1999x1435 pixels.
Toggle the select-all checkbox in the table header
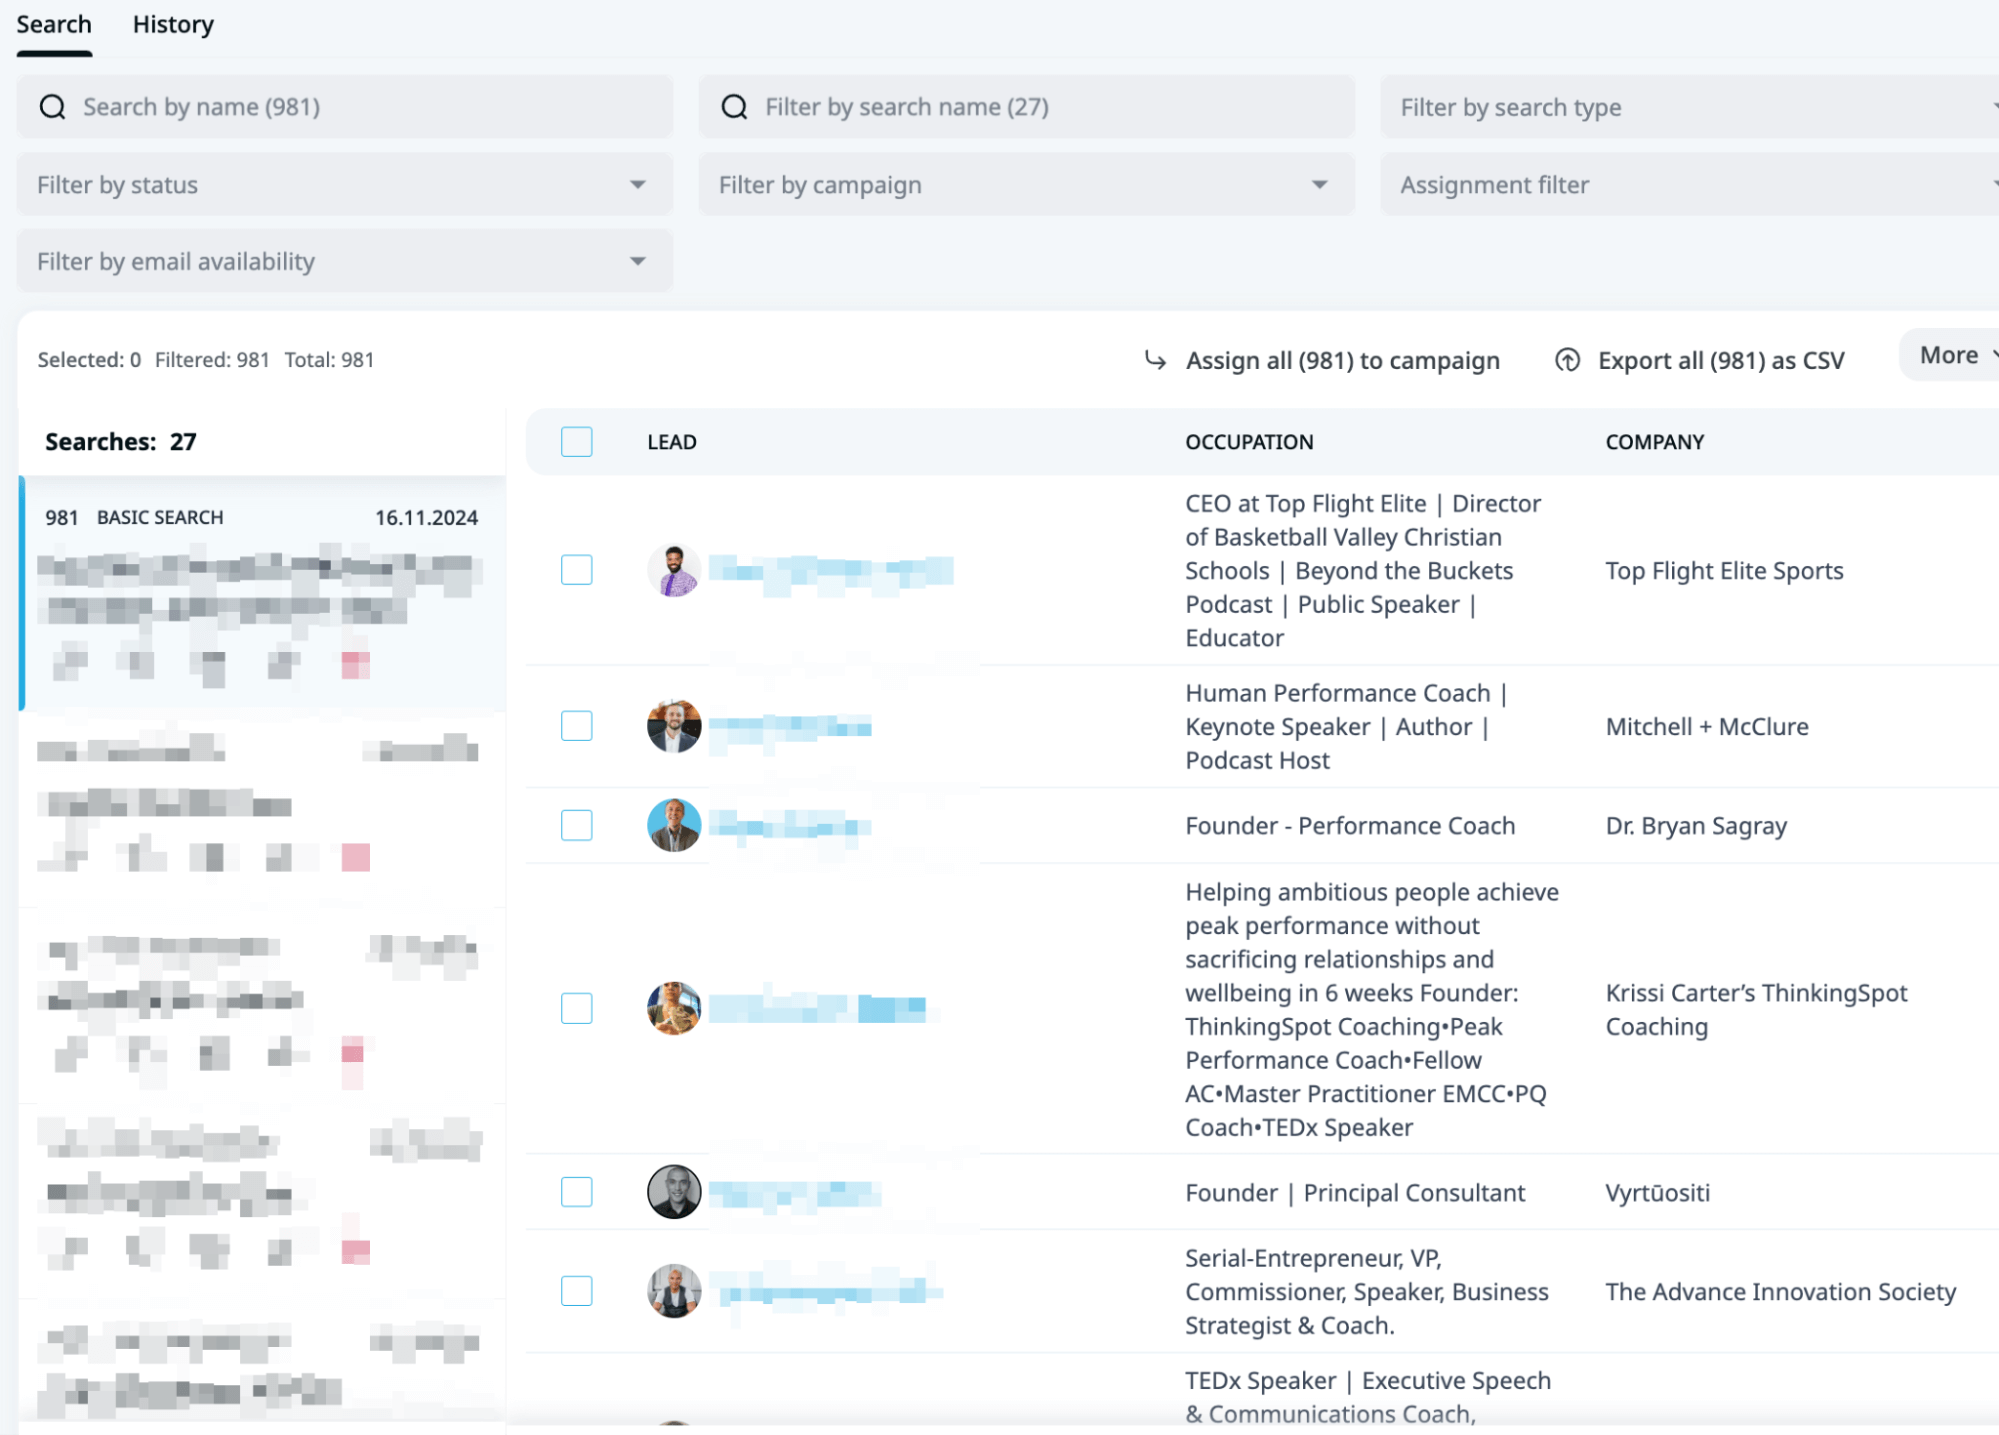coord(576,441)
